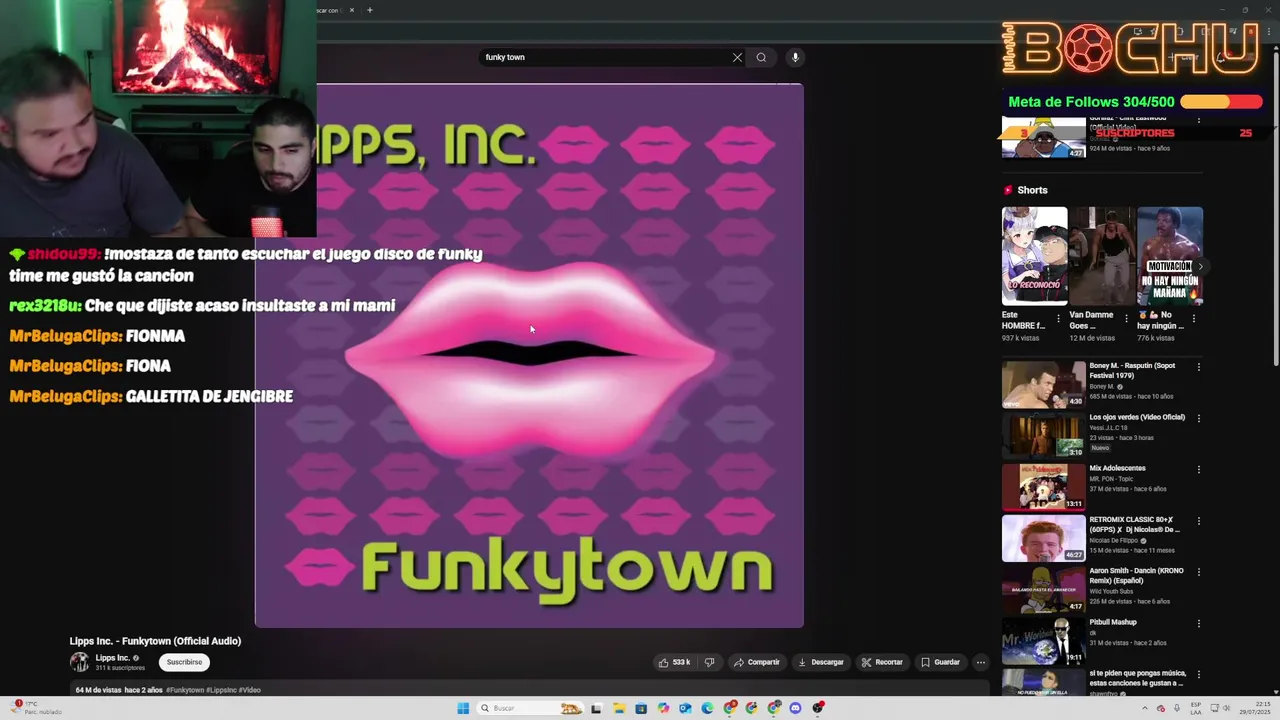Click the Suscribirse button
This screenshot has width=1280, height=720.
point(184,662)
